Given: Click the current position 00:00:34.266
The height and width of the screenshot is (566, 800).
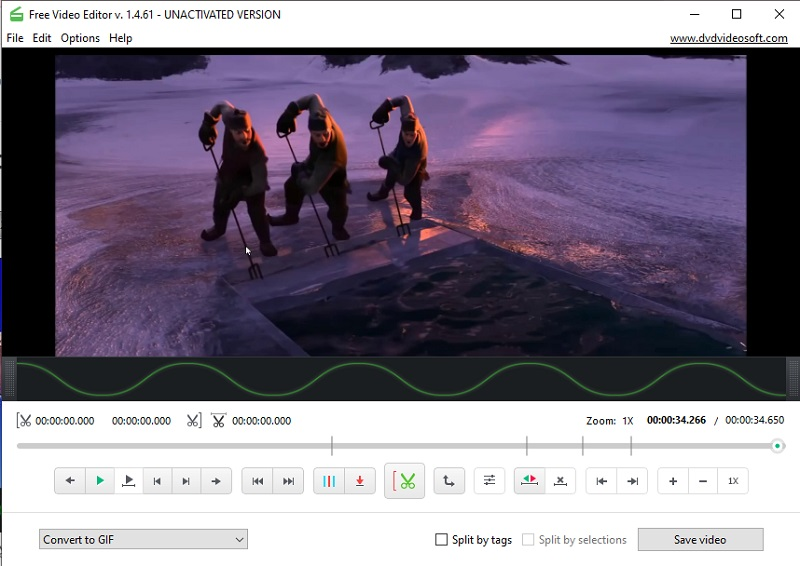Looking at the screenshot, I should click(x=676, y=420).
